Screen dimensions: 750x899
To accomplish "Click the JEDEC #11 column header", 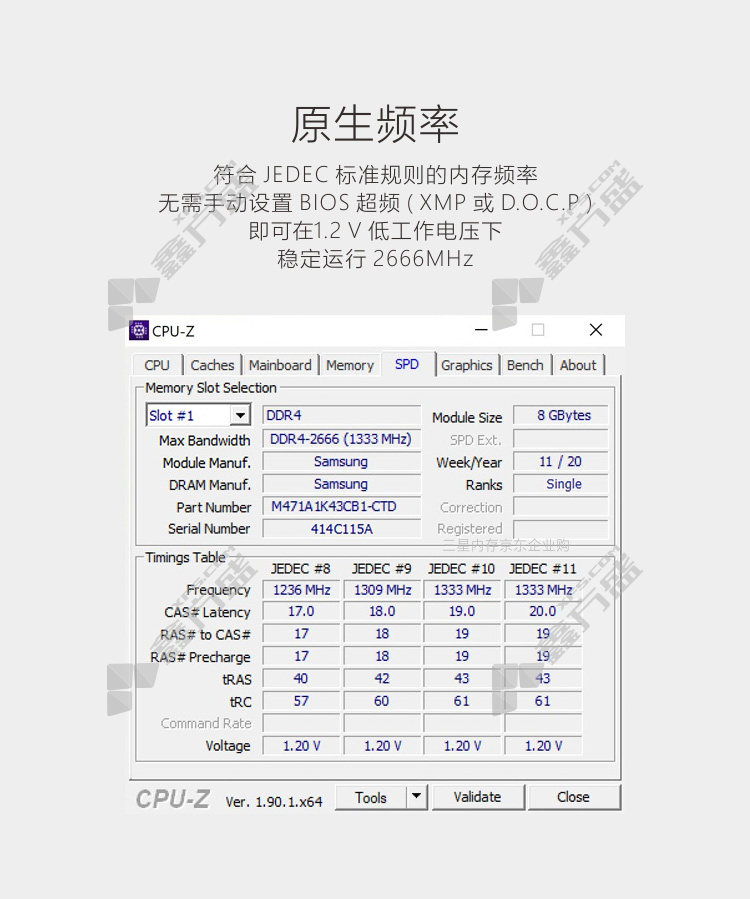I will 542,569.
